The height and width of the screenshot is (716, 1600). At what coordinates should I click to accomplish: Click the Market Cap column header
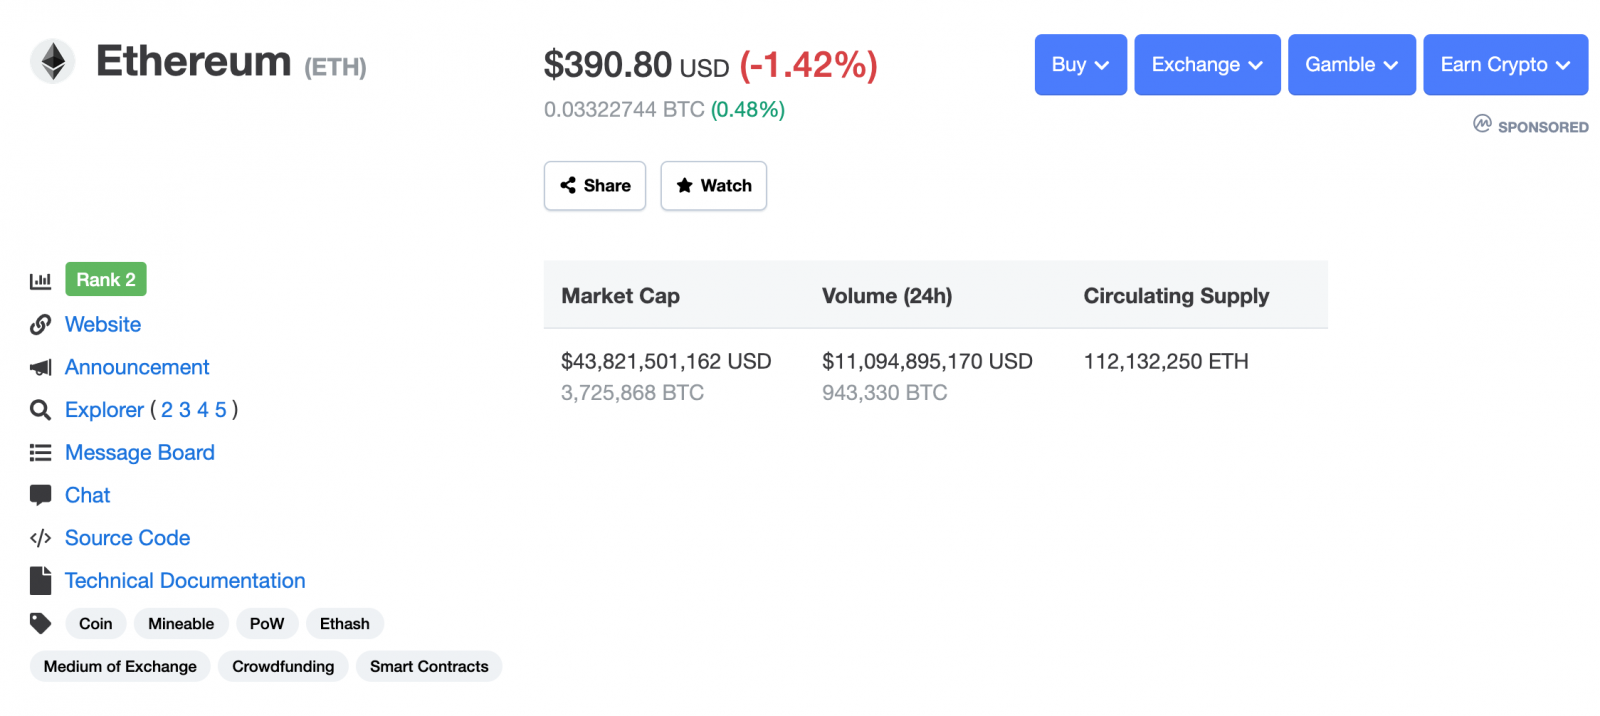[620, 296]
